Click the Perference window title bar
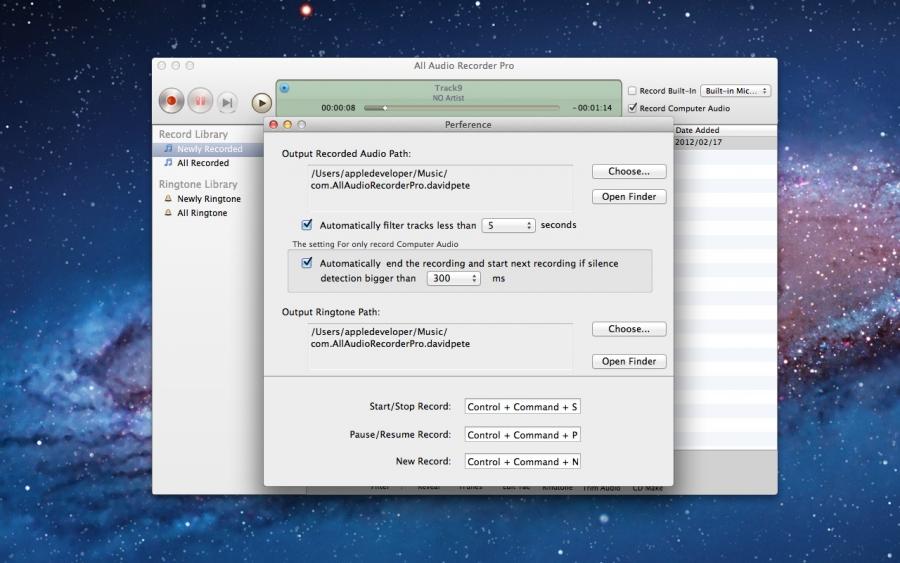Viewport: 900px width, 563px height. (468, 125)
